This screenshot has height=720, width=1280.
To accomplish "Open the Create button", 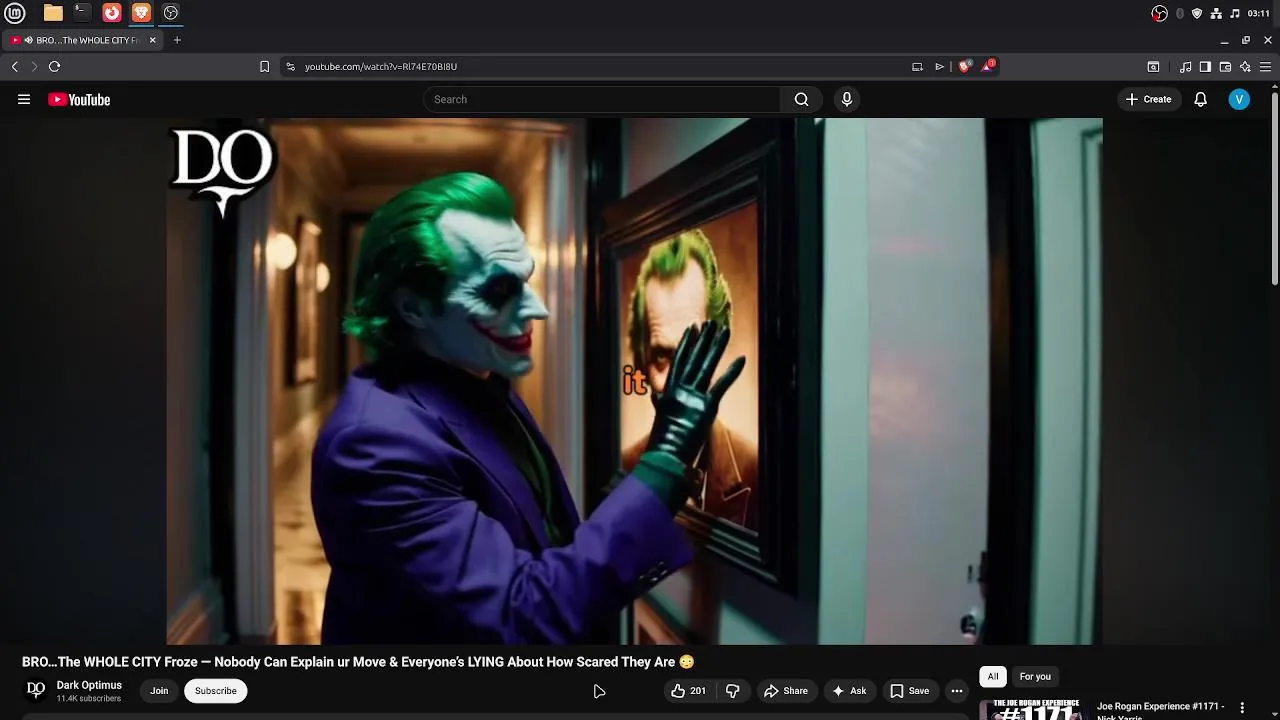I will pos(1148,99).
